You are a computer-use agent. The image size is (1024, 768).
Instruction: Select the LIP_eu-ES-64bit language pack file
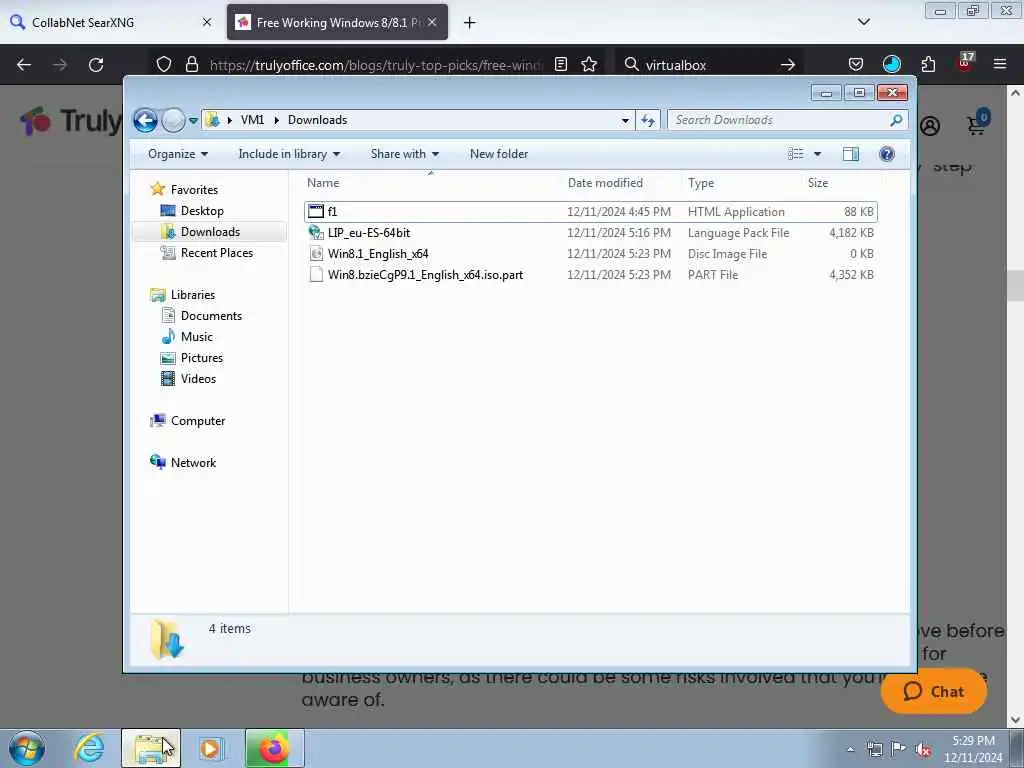591,233
